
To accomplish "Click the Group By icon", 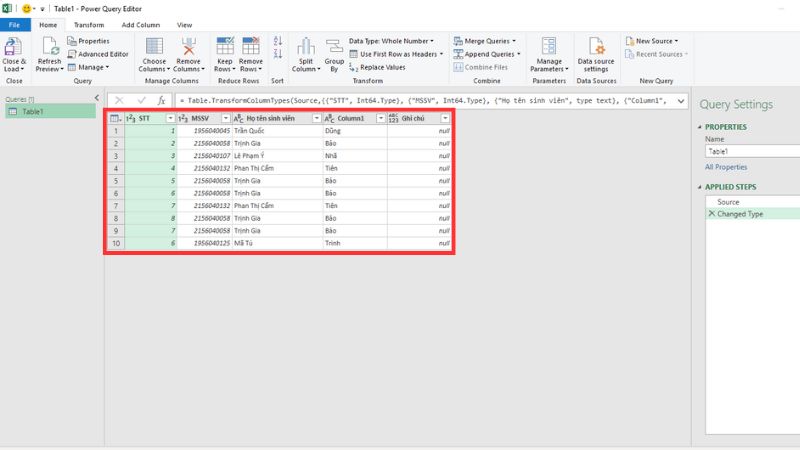I will pyautogui.click(x=333, y=49).
